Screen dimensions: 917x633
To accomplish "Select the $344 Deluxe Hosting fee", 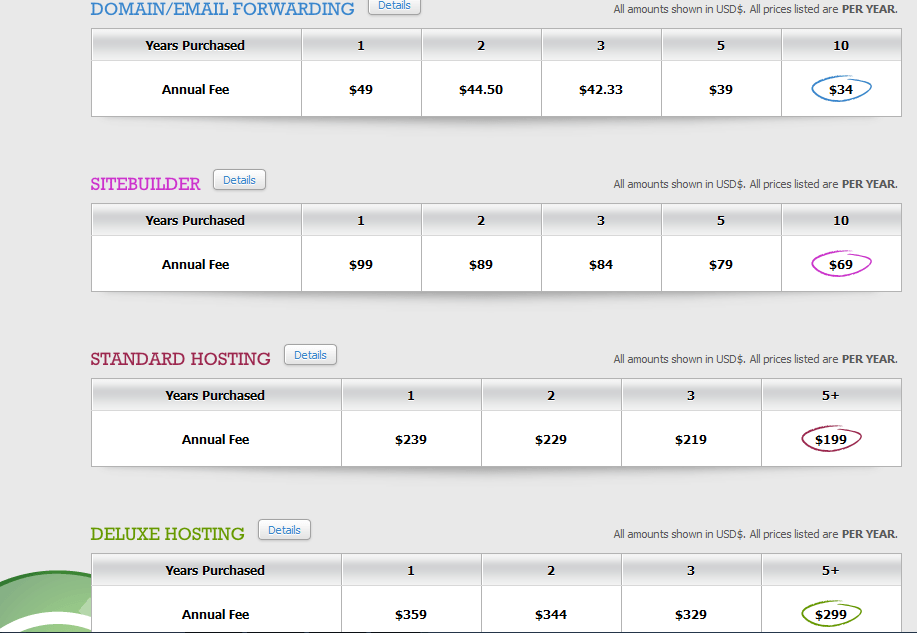I will point(550,614).
